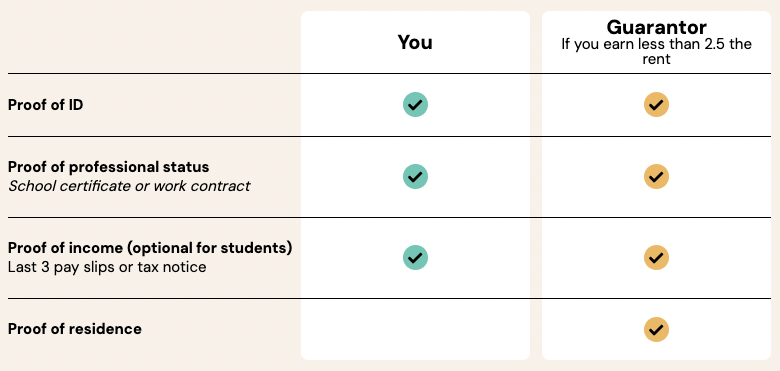
Task: Click your green checkmark for professional status
Action: [415, 177]
